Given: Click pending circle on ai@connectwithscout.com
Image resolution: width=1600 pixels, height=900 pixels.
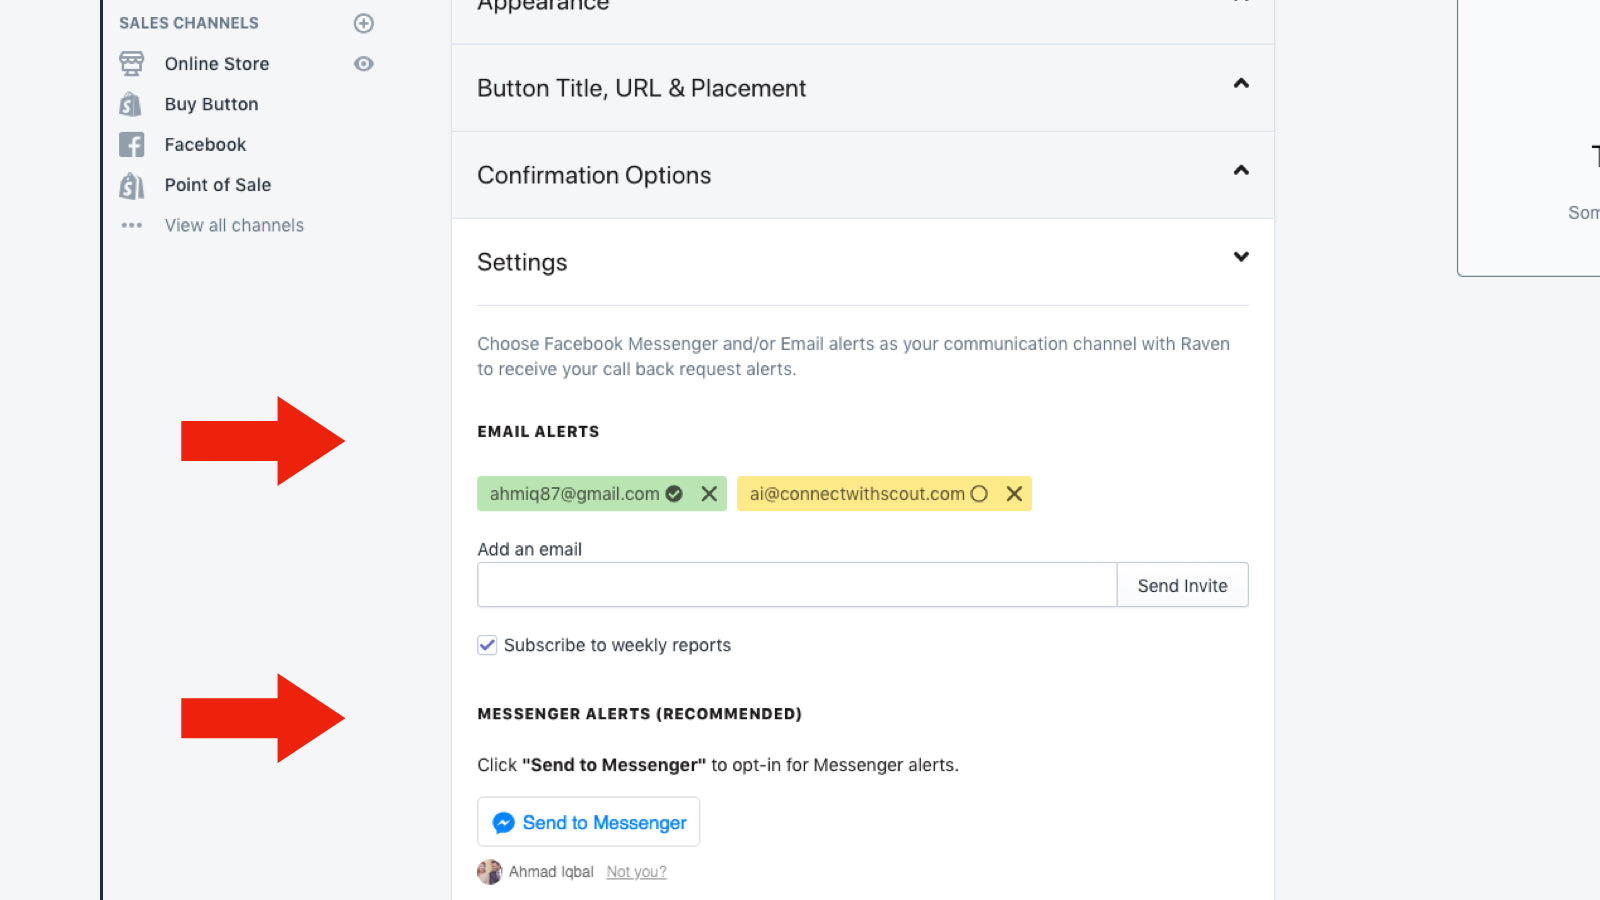Looking at the screenshot, I should 979,494.
